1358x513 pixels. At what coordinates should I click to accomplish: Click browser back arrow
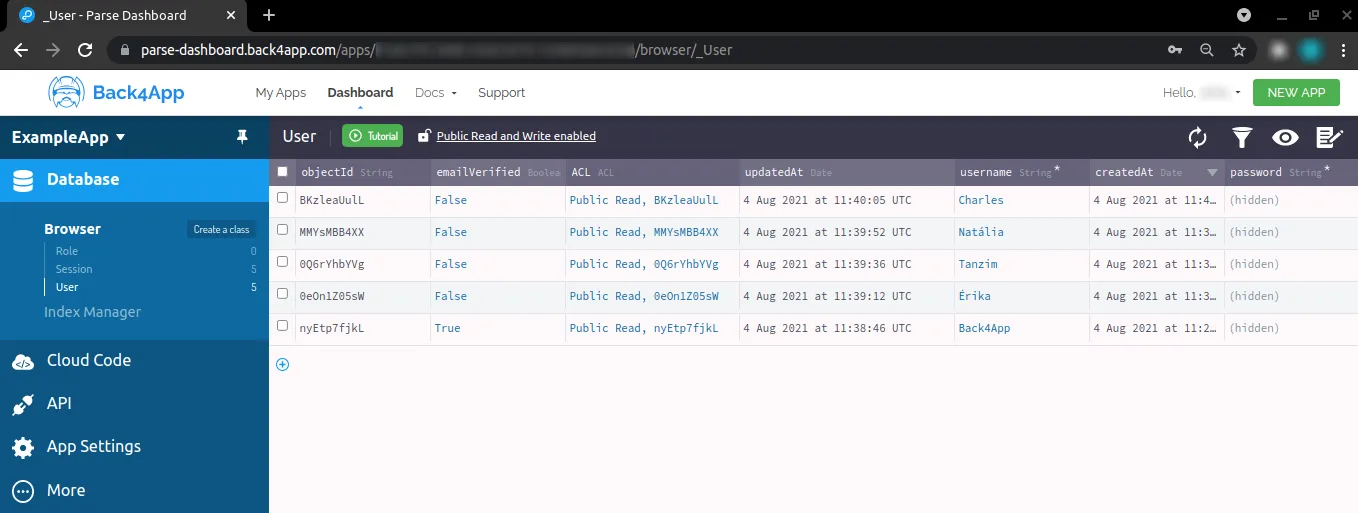pyautogui.click(x=21, y=49)
